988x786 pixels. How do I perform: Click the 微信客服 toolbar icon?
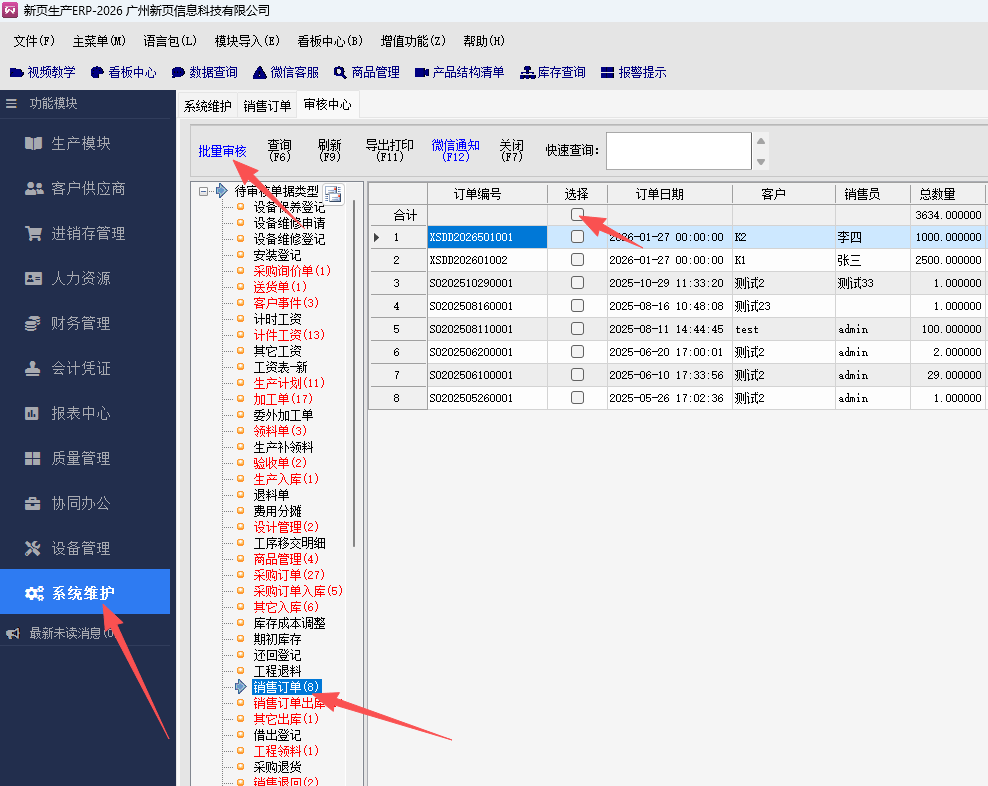point(260,73)
